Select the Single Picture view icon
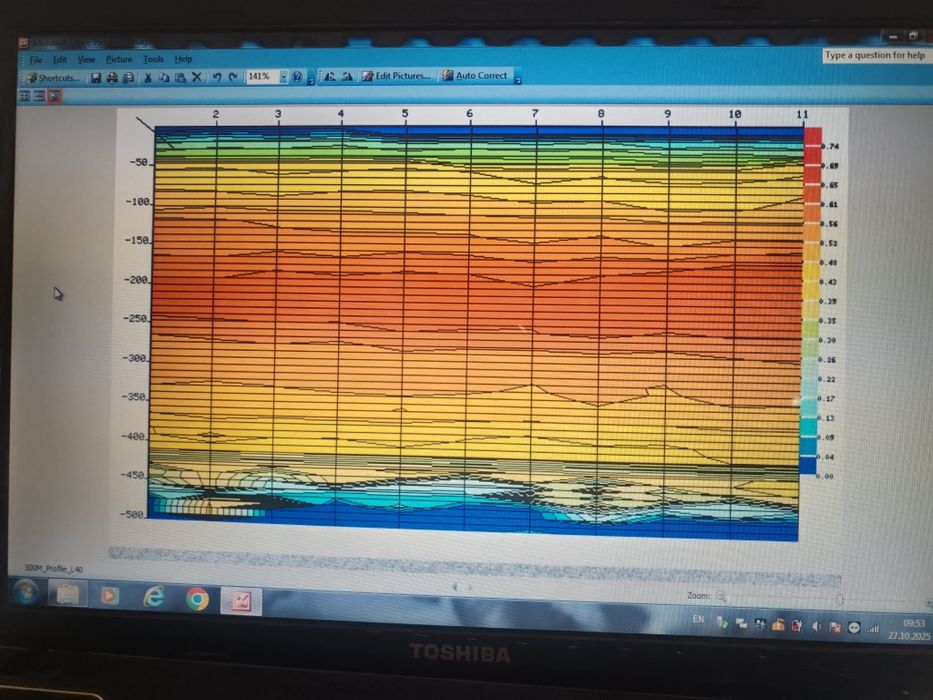933x700 pixels. coord(54,96)
